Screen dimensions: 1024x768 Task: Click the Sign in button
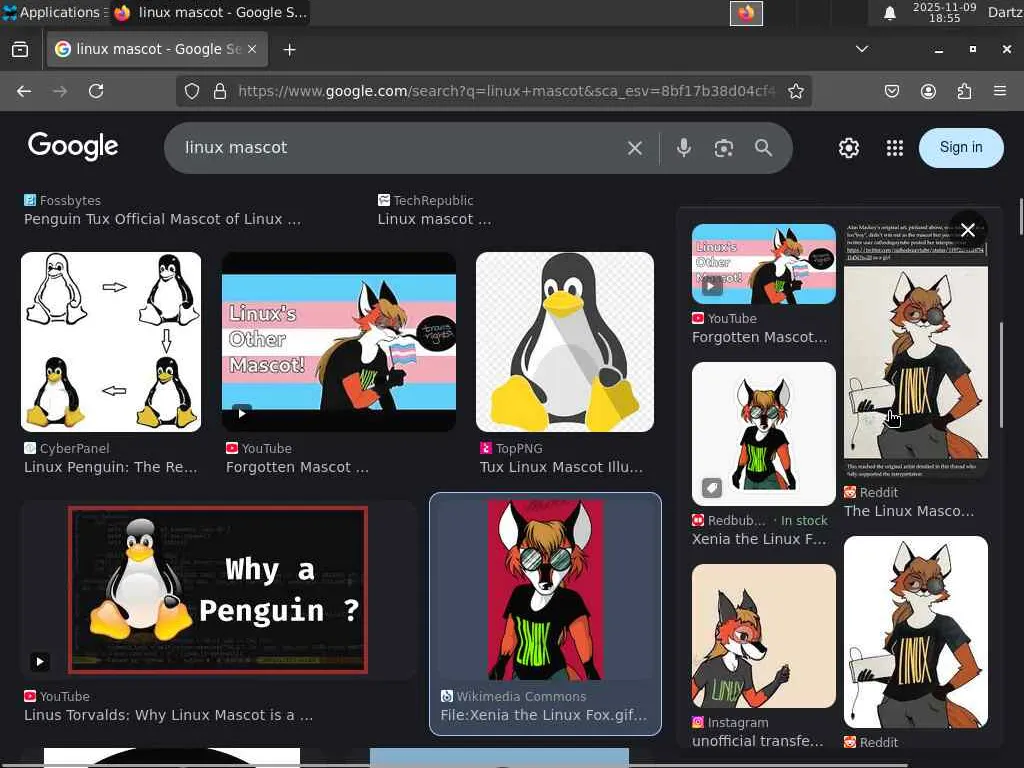[961, 148]
